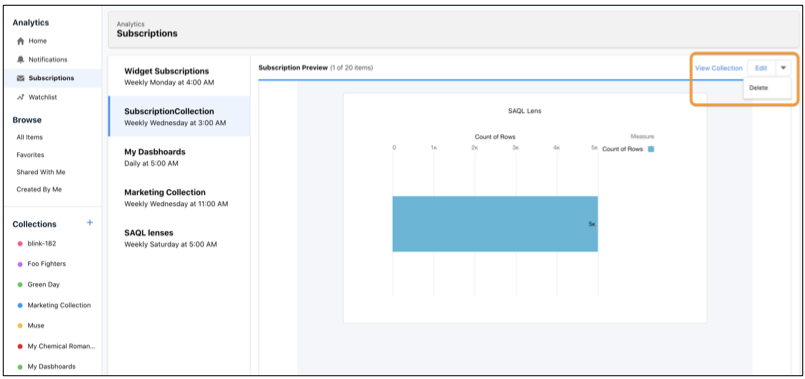Click the View Collection link
805x379 pixels.
coord(718,68)
